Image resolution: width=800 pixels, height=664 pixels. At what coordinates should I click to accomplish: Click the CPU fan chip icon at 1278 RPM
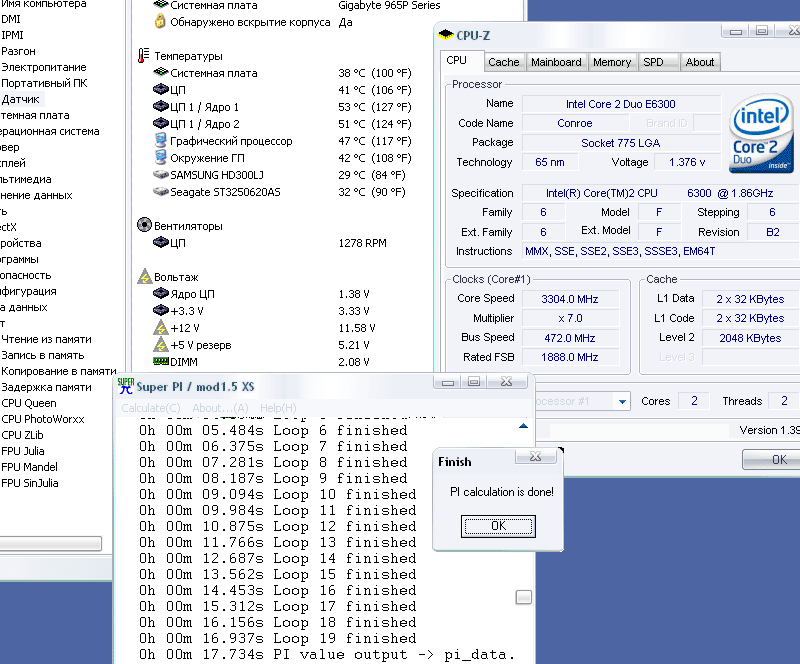(x=161, y=242)
